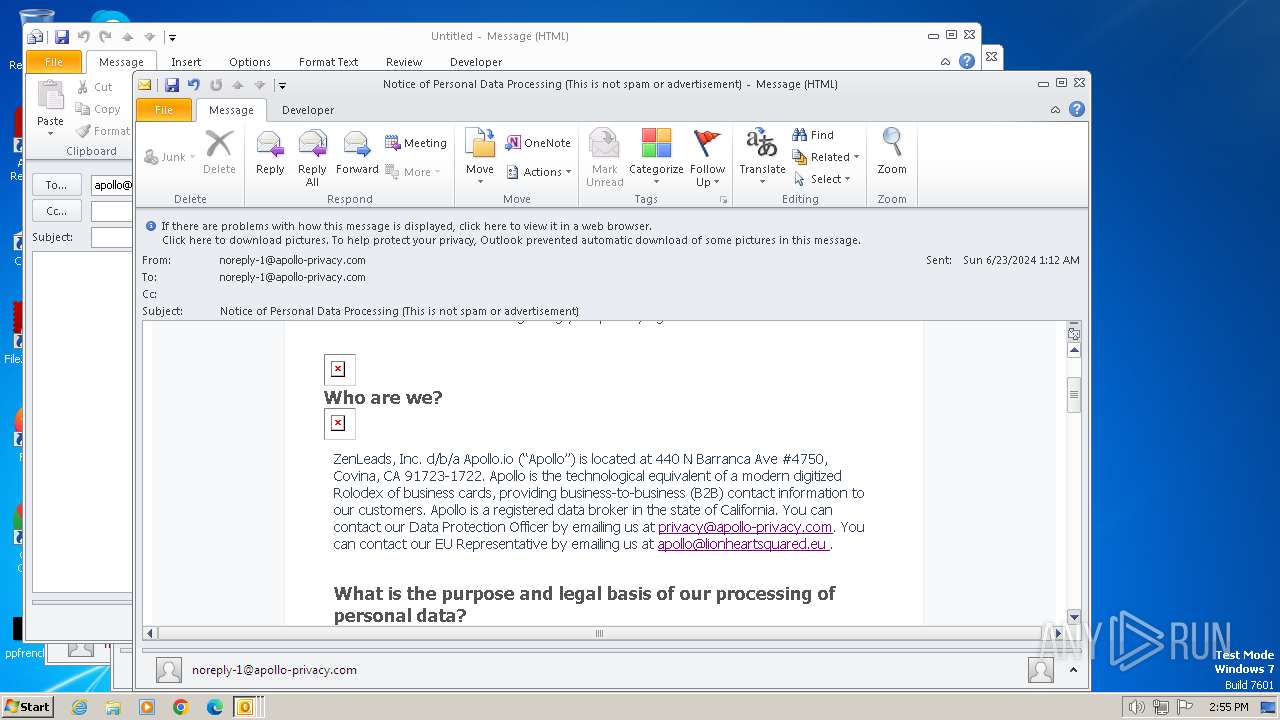Open the More respond options
1280x720 pixels.
click(x=413, y=172)
